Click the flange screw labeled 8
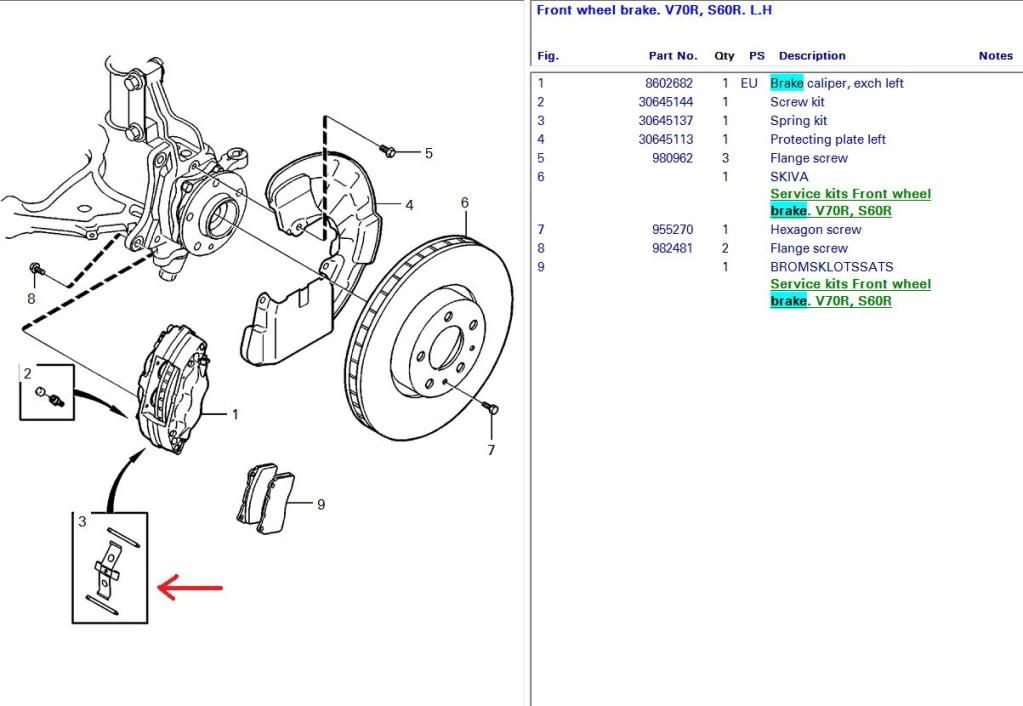Viewport: 1023px width, 706px height. (x=36, y=269)
